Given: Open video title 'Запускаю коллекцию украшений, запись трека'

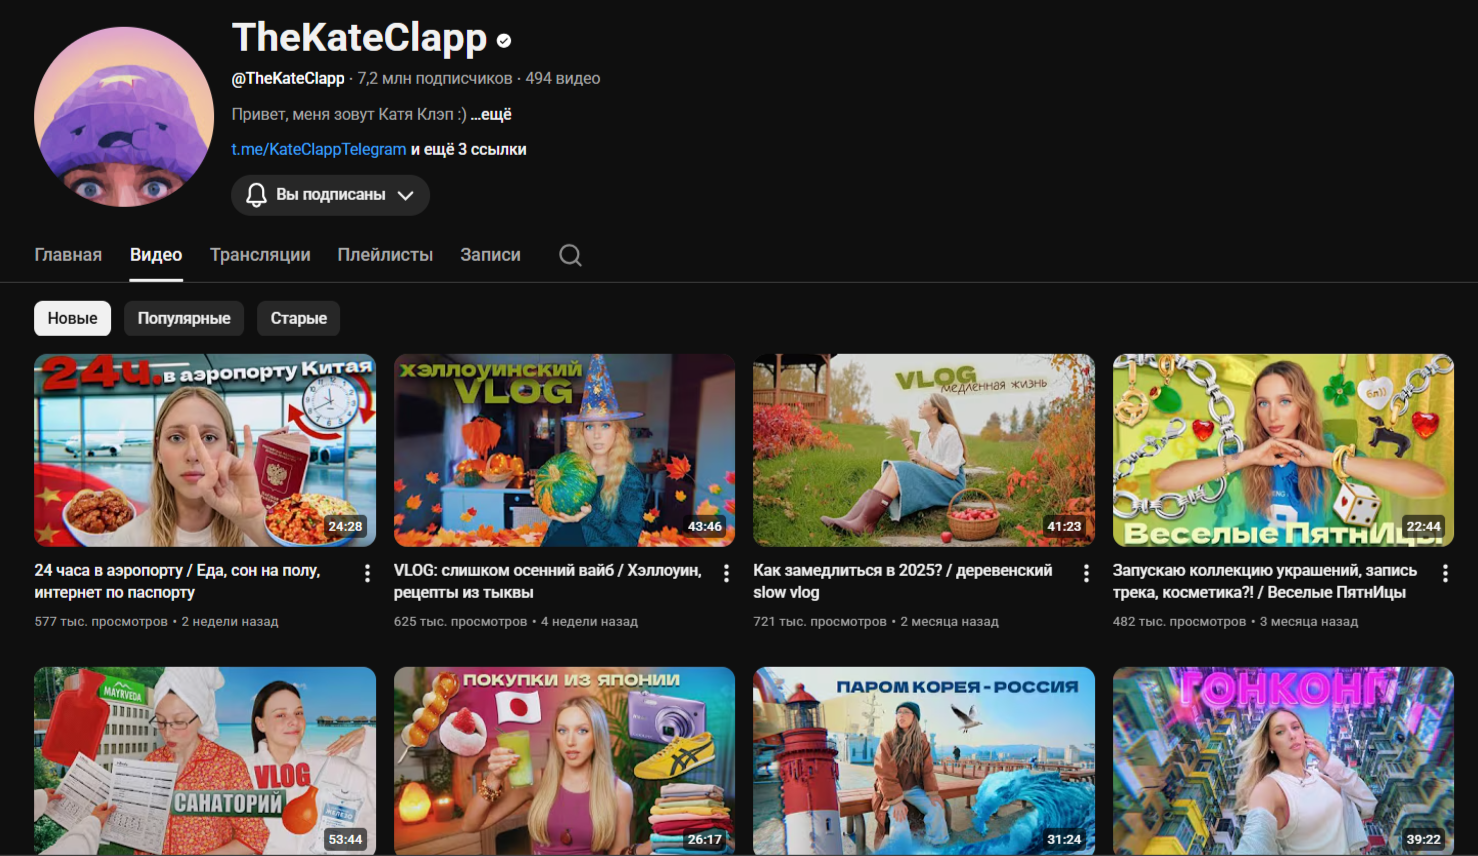Looking at the screenshot, I should click(x=1265, y=581).
